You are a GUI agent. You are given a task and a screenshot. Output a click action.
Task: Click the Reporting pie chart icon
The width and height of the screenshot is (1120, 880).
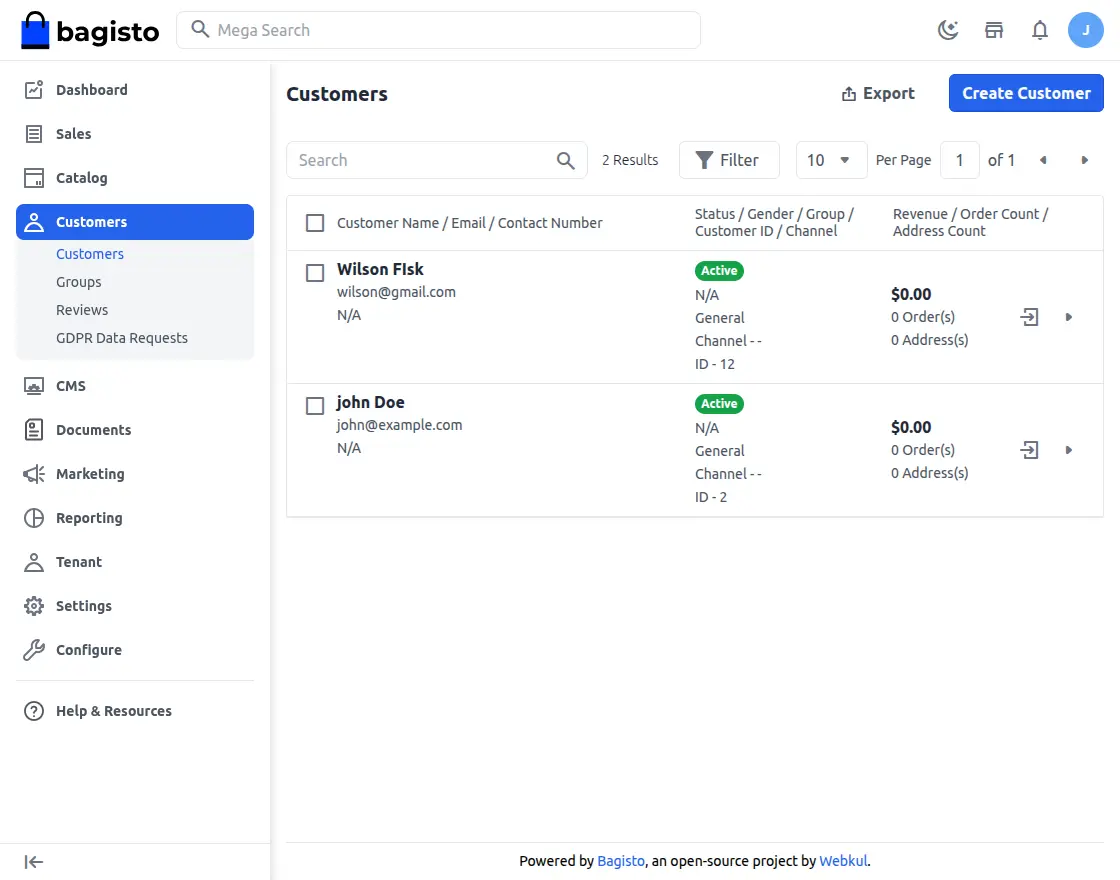(34, 518)
